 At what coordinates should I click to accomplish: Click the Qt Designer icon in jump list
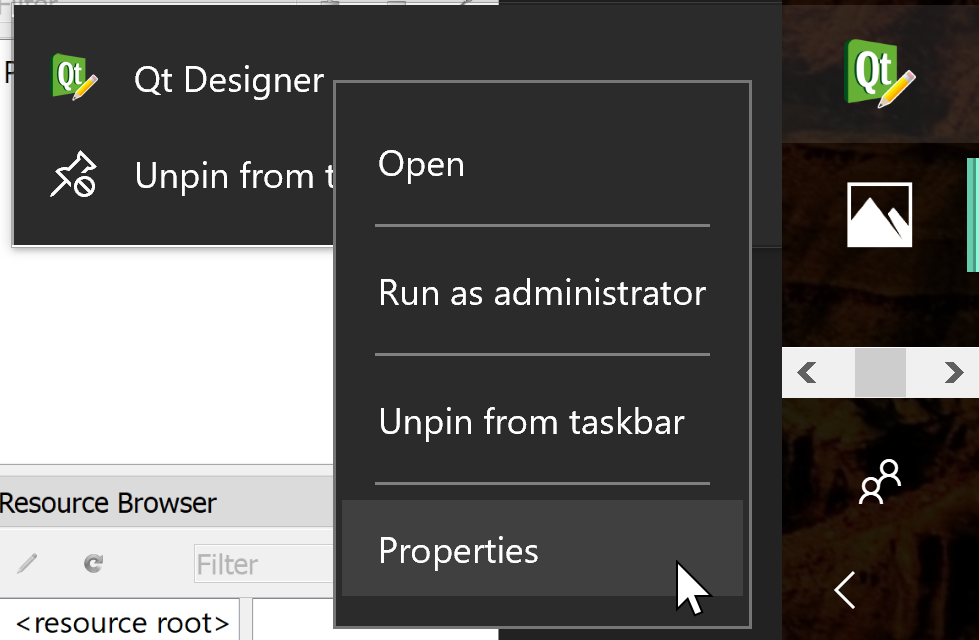pos(74,77)
